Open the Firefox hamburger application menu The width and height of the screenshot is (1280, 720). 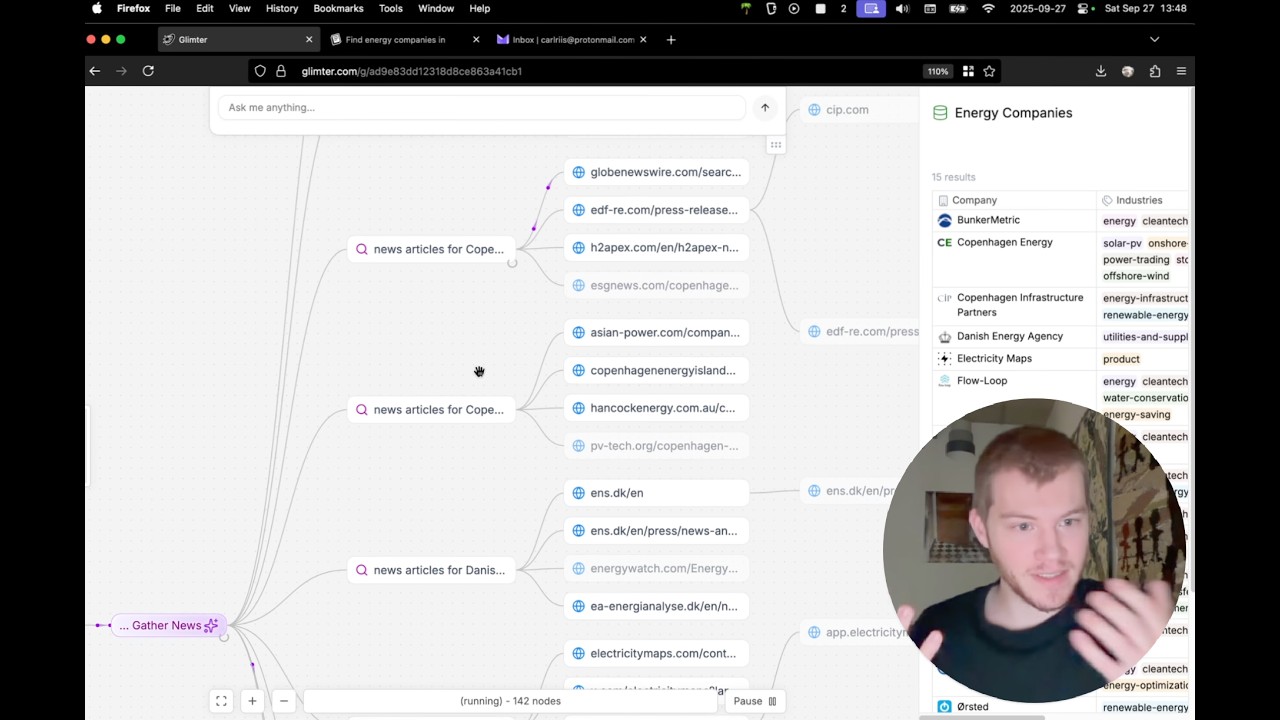1181,71
